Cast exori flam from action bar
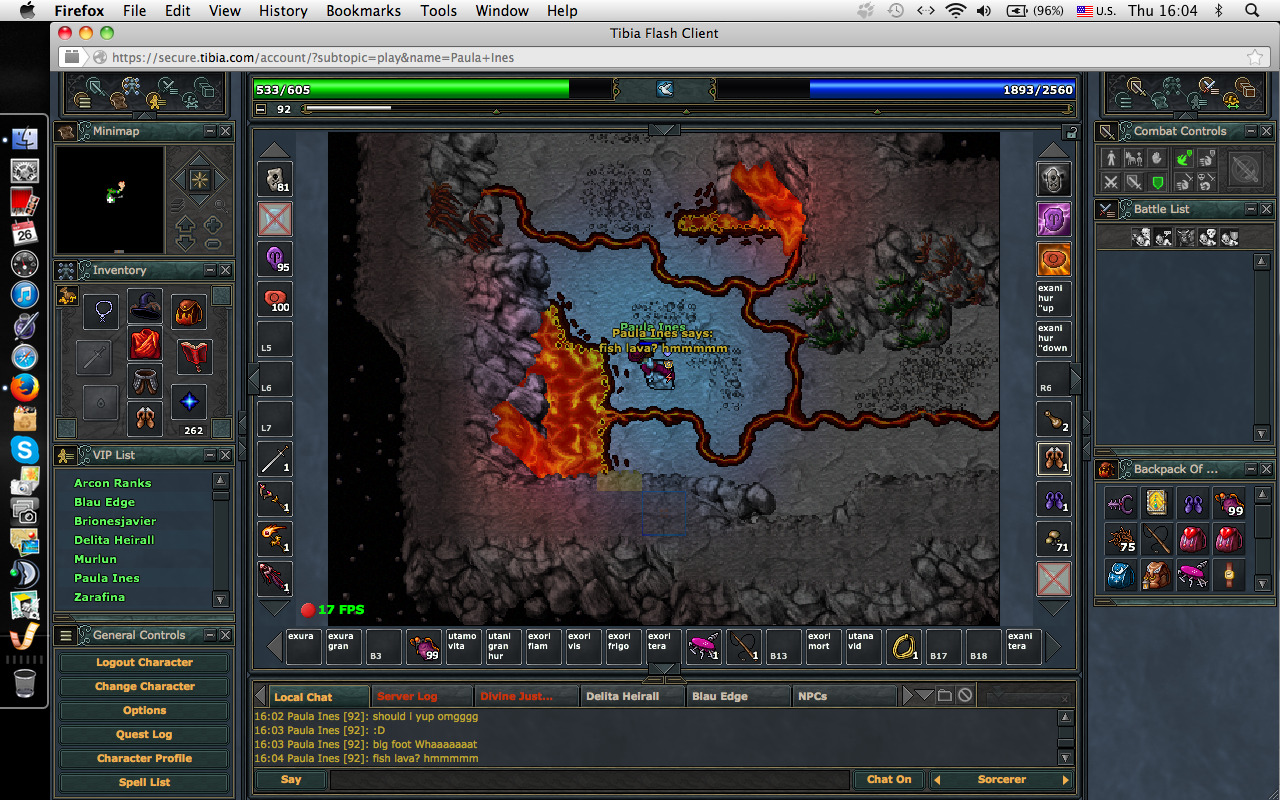This screenshot has height=800, width=1280. tap(544, 646)
